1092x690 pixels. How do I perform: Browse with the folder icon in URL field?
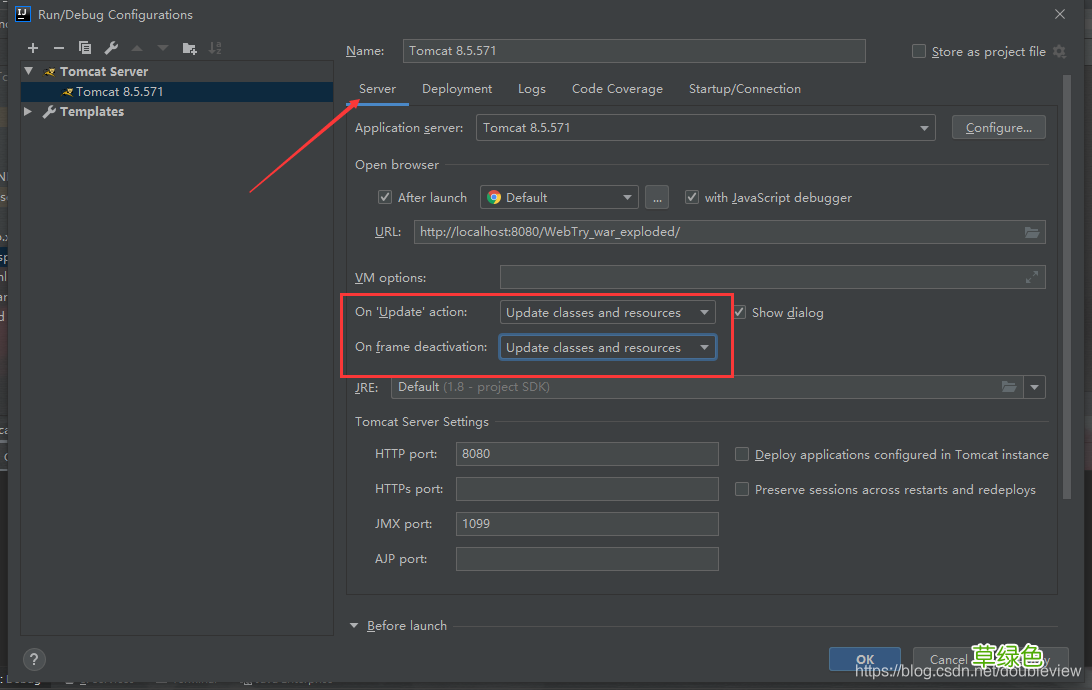(x=1031, y=232)
